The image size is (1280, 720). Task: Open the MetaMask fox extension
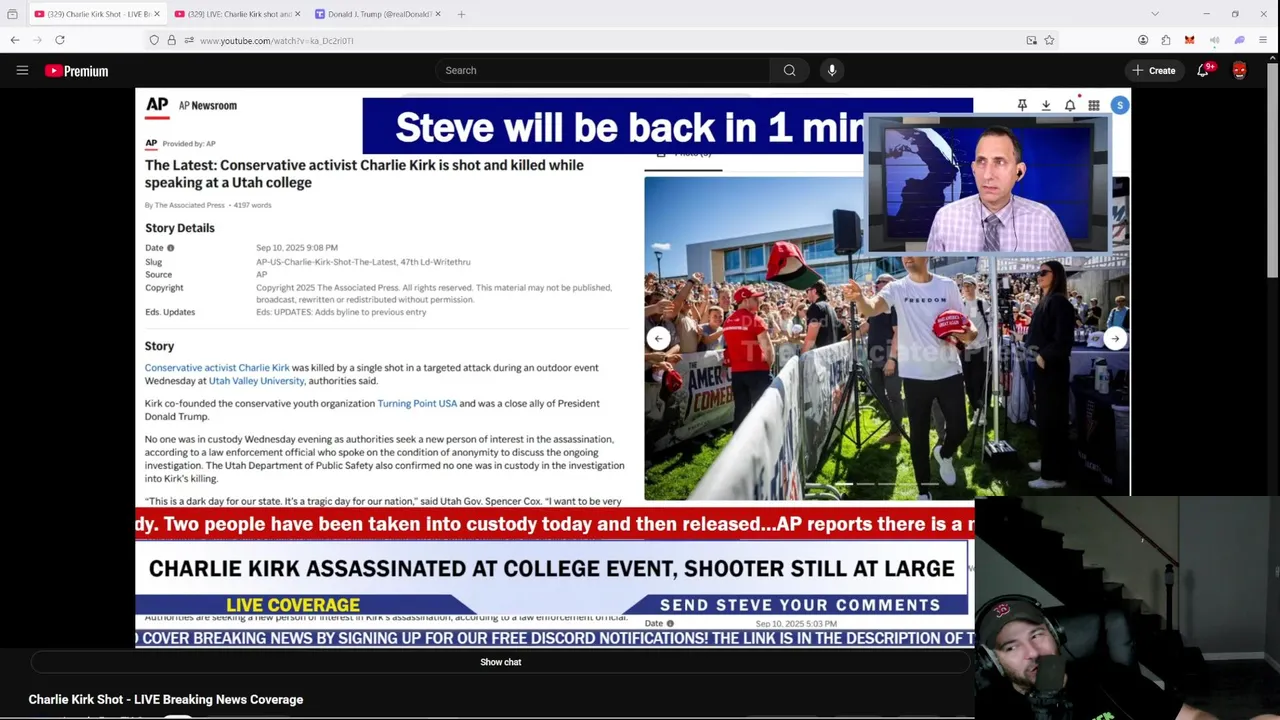1189,40
